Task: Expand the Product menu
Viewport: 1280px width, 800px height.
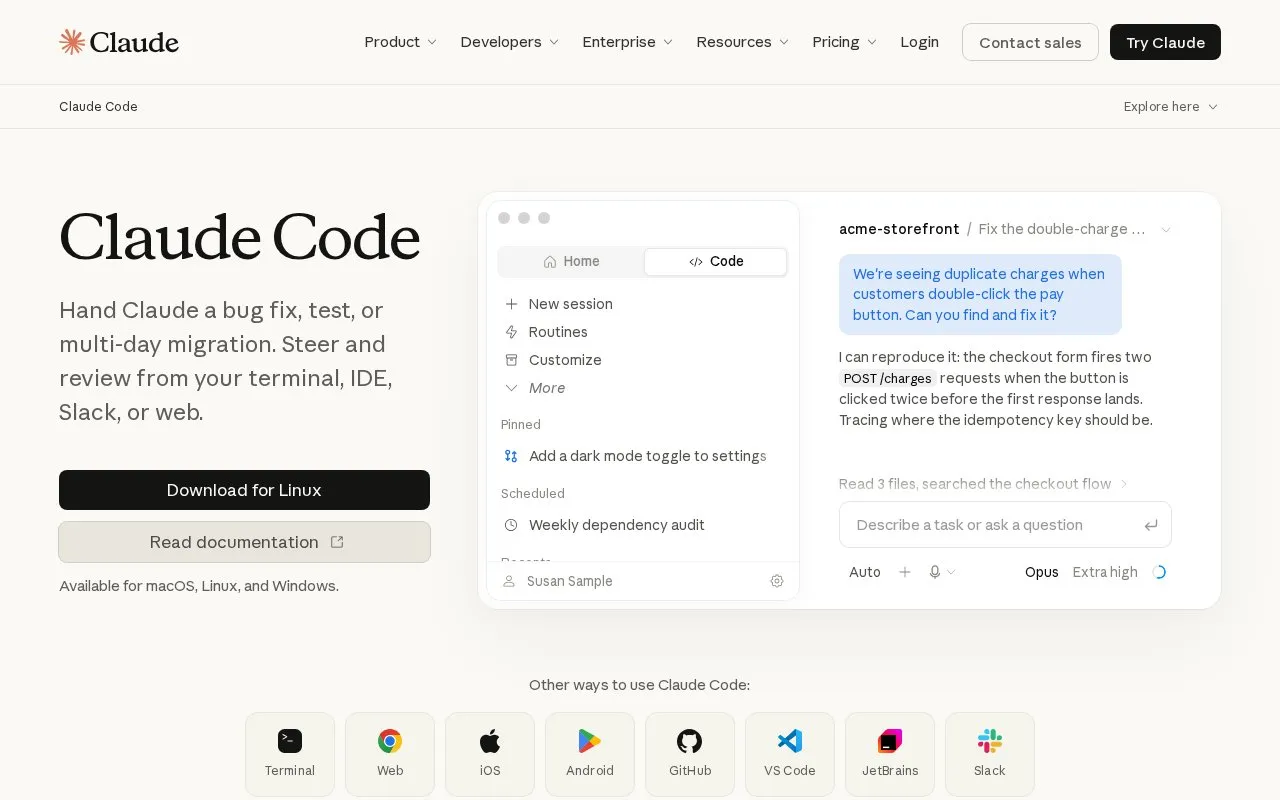Action: [401, 42]
